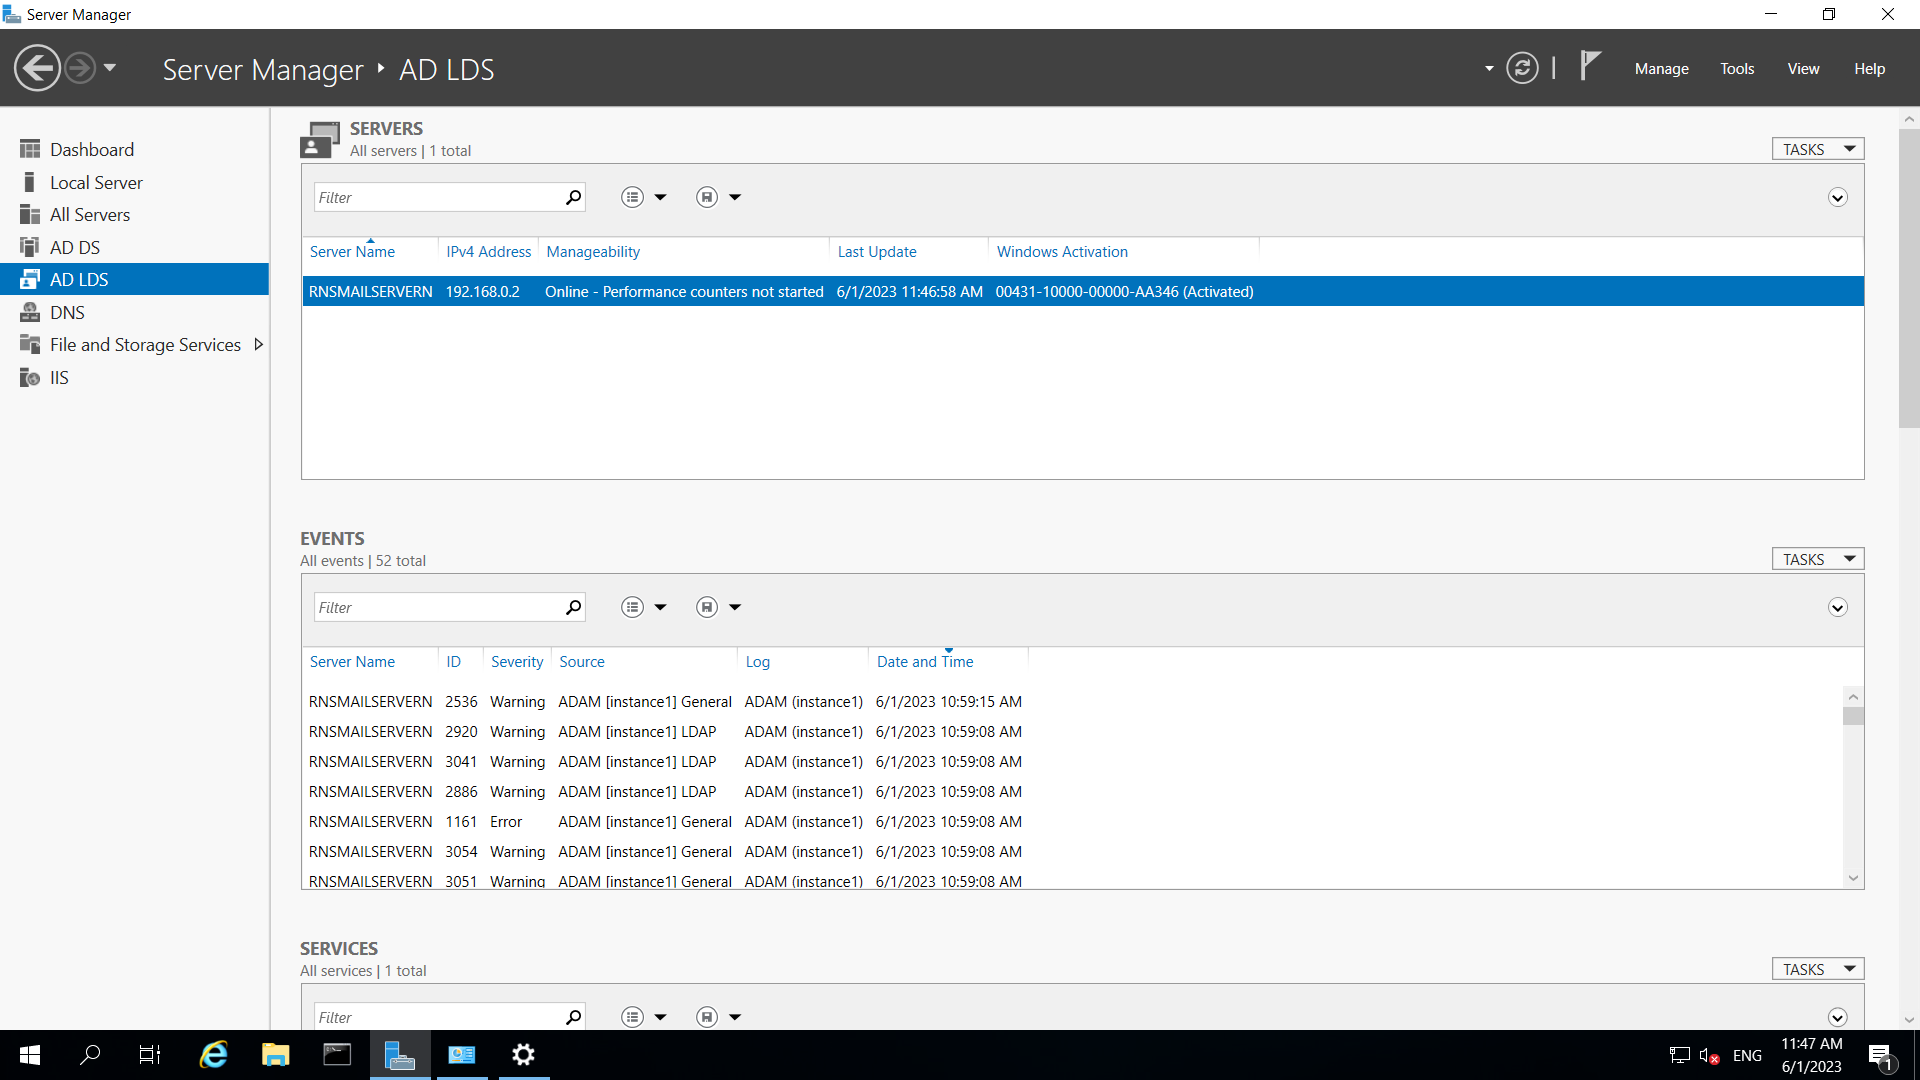Sort servers by IPv4 Address column
The height and width of the screenshot is (1080, 1920).
point(488,252)
